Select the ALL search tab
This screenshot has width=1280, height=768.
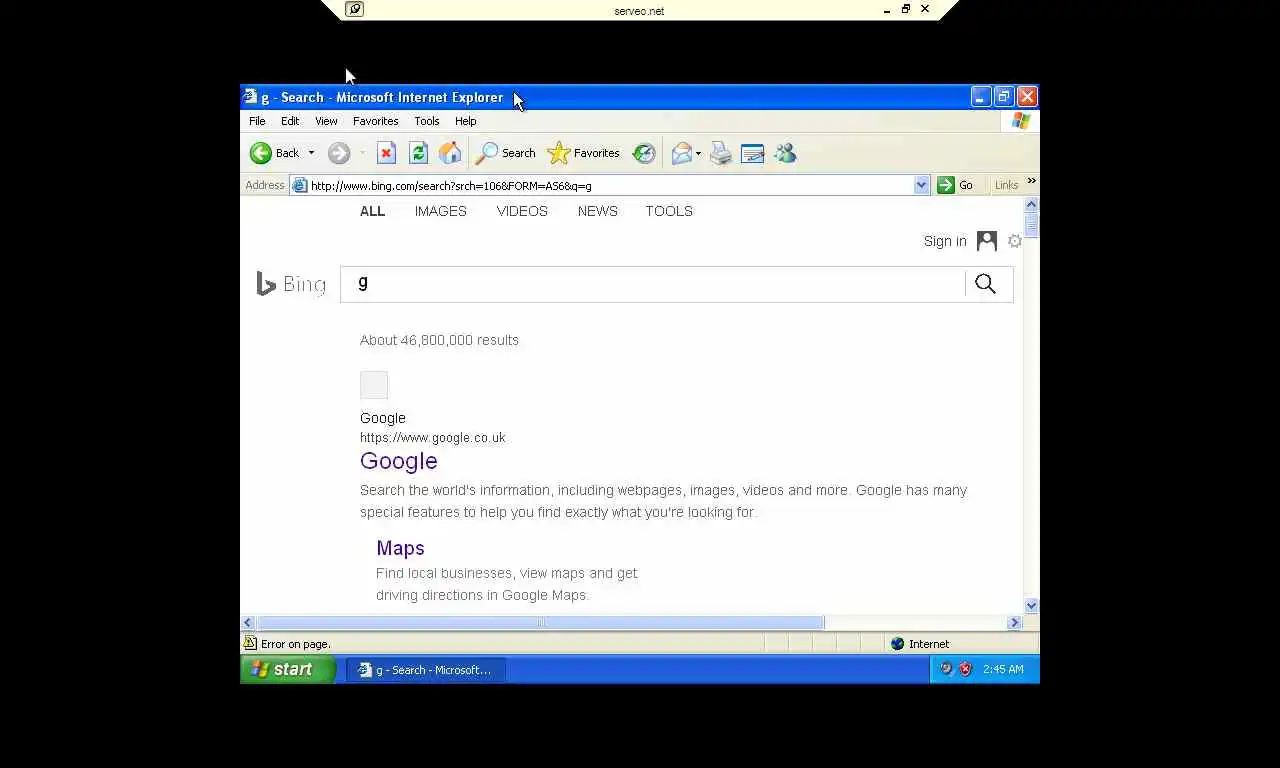(372, 211)
